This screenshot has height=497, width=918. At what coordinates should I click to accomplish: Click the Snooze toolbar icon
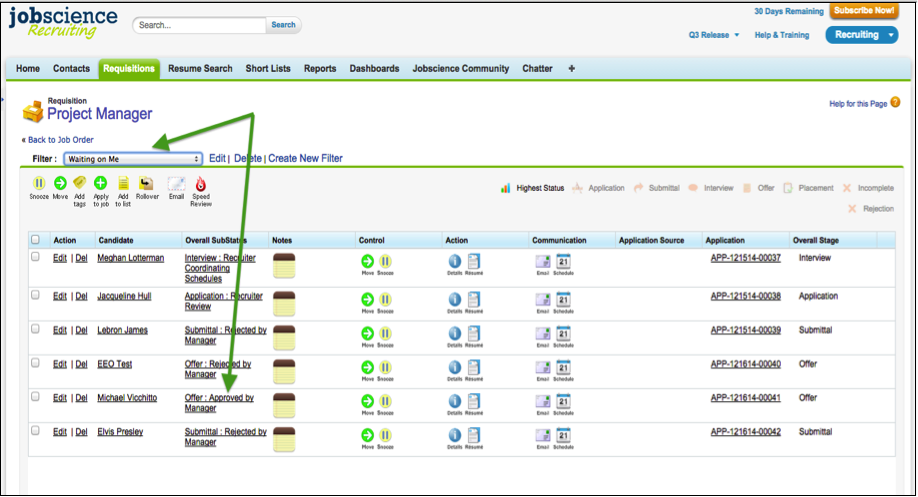point(39,183)
